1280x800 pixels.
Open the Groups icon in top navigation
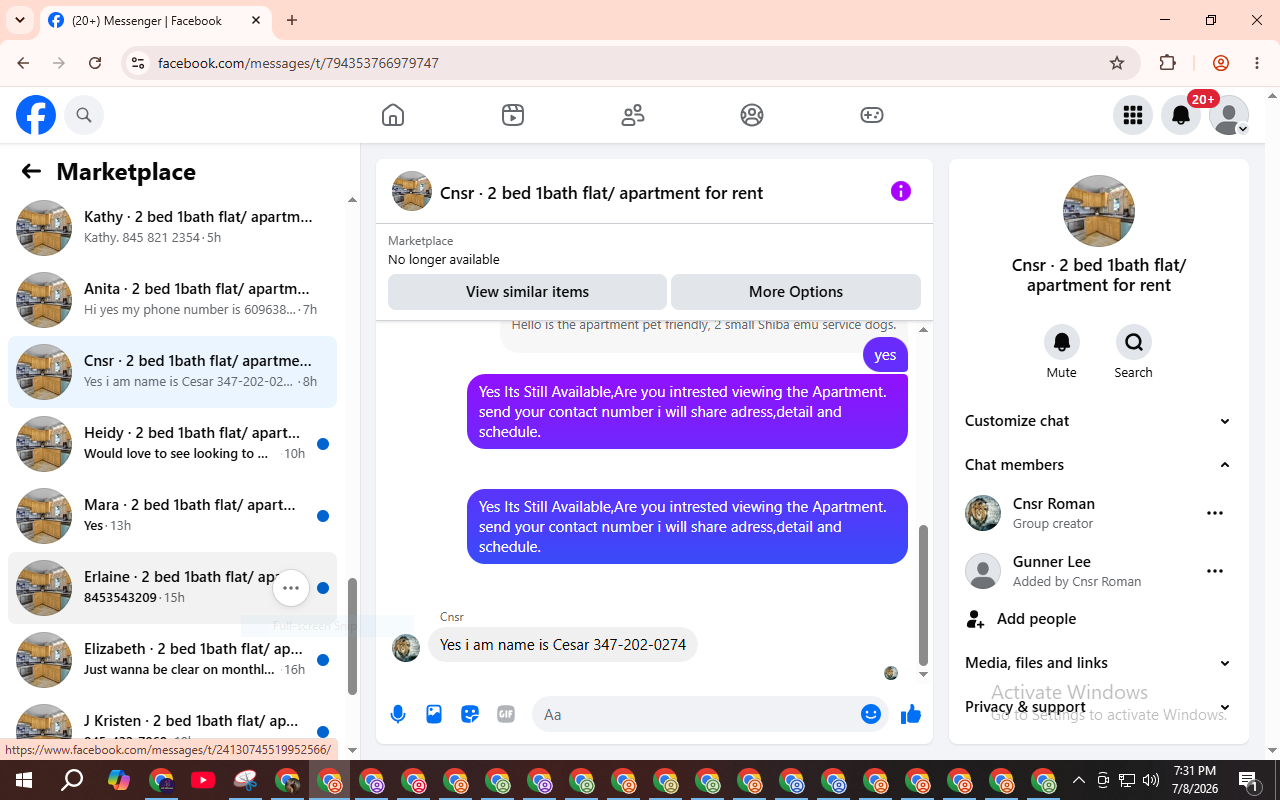(x=752, y=115)
